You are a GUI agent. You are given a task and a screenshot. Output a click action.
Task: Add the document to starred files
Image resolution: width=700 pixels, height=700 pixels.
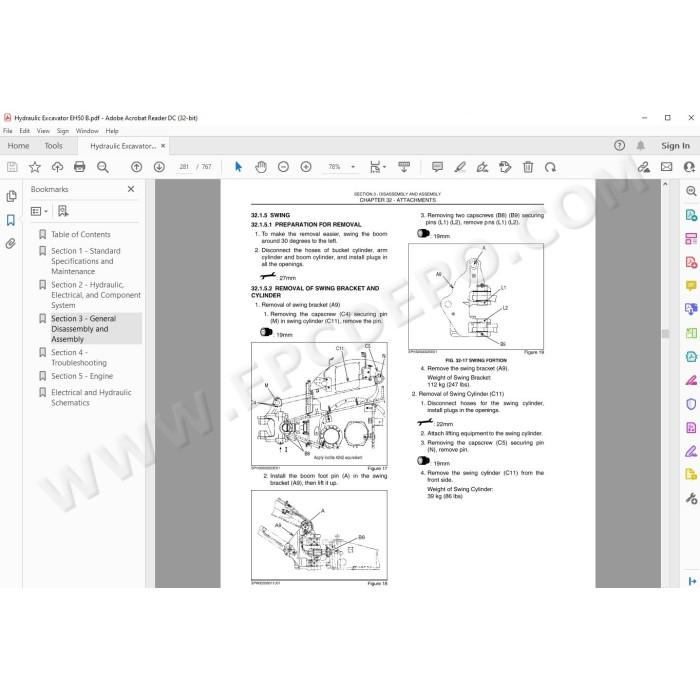pyautogui.click(x=35, y=167)
